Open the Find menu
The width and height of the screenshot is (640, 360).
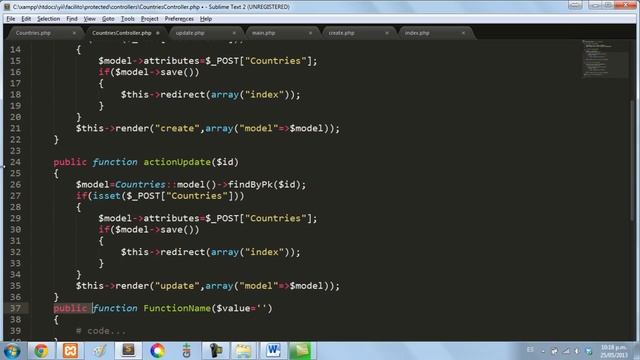[x=72, y=19]
